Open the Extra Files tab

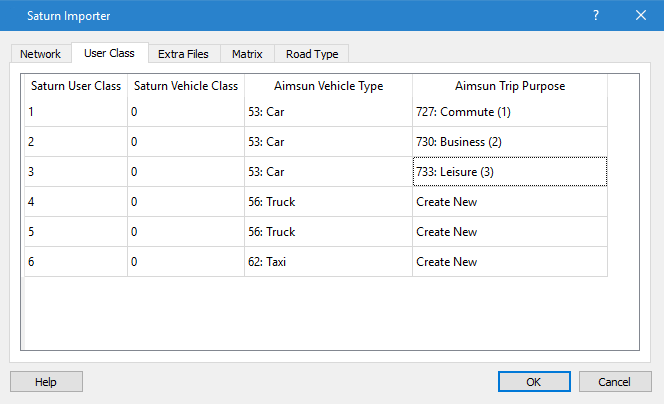click(x=183, y=54)
